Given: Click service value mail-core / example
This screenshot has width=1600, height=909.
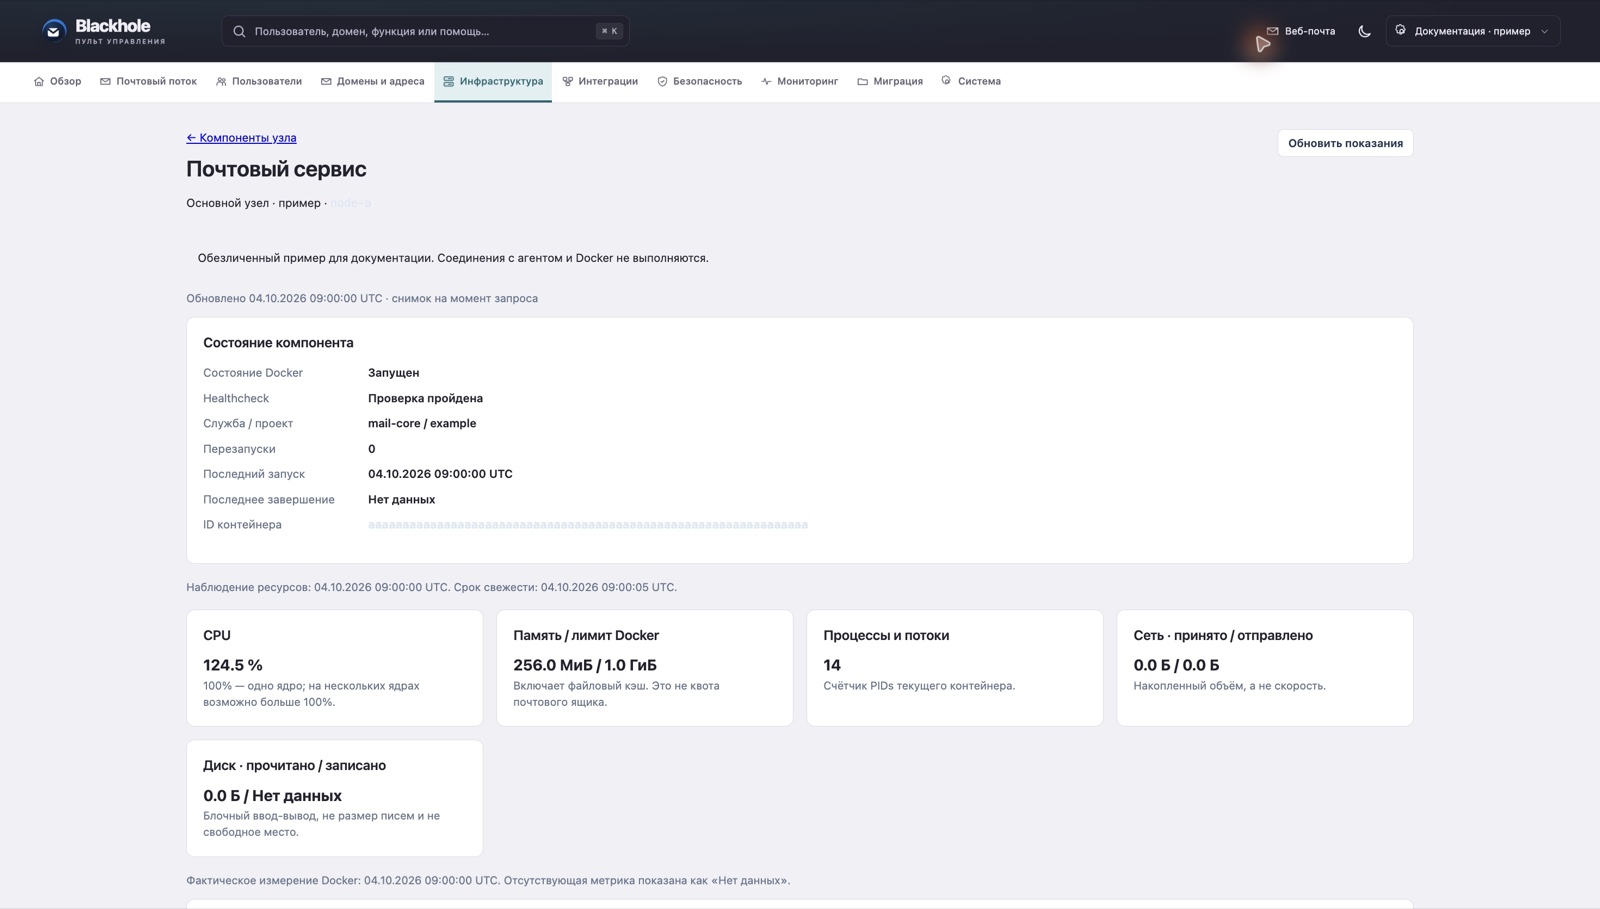Looking at the screenshot, I should point(422,424).
